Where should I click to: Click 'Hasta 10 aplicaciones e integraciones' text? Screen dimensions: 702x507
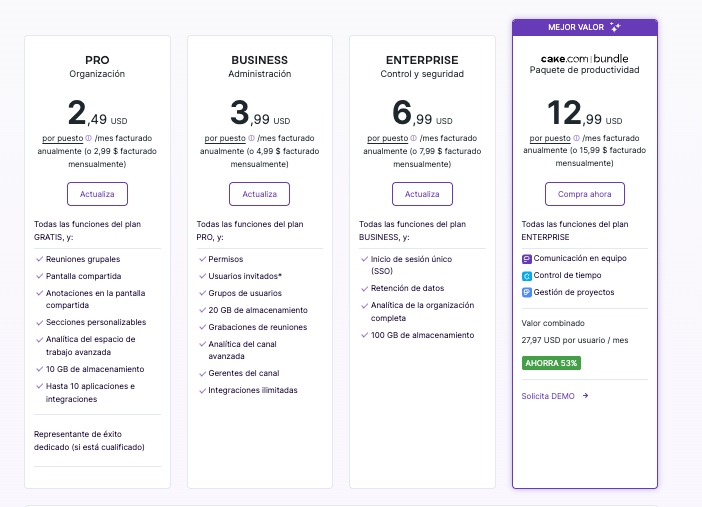coord(90,393)
